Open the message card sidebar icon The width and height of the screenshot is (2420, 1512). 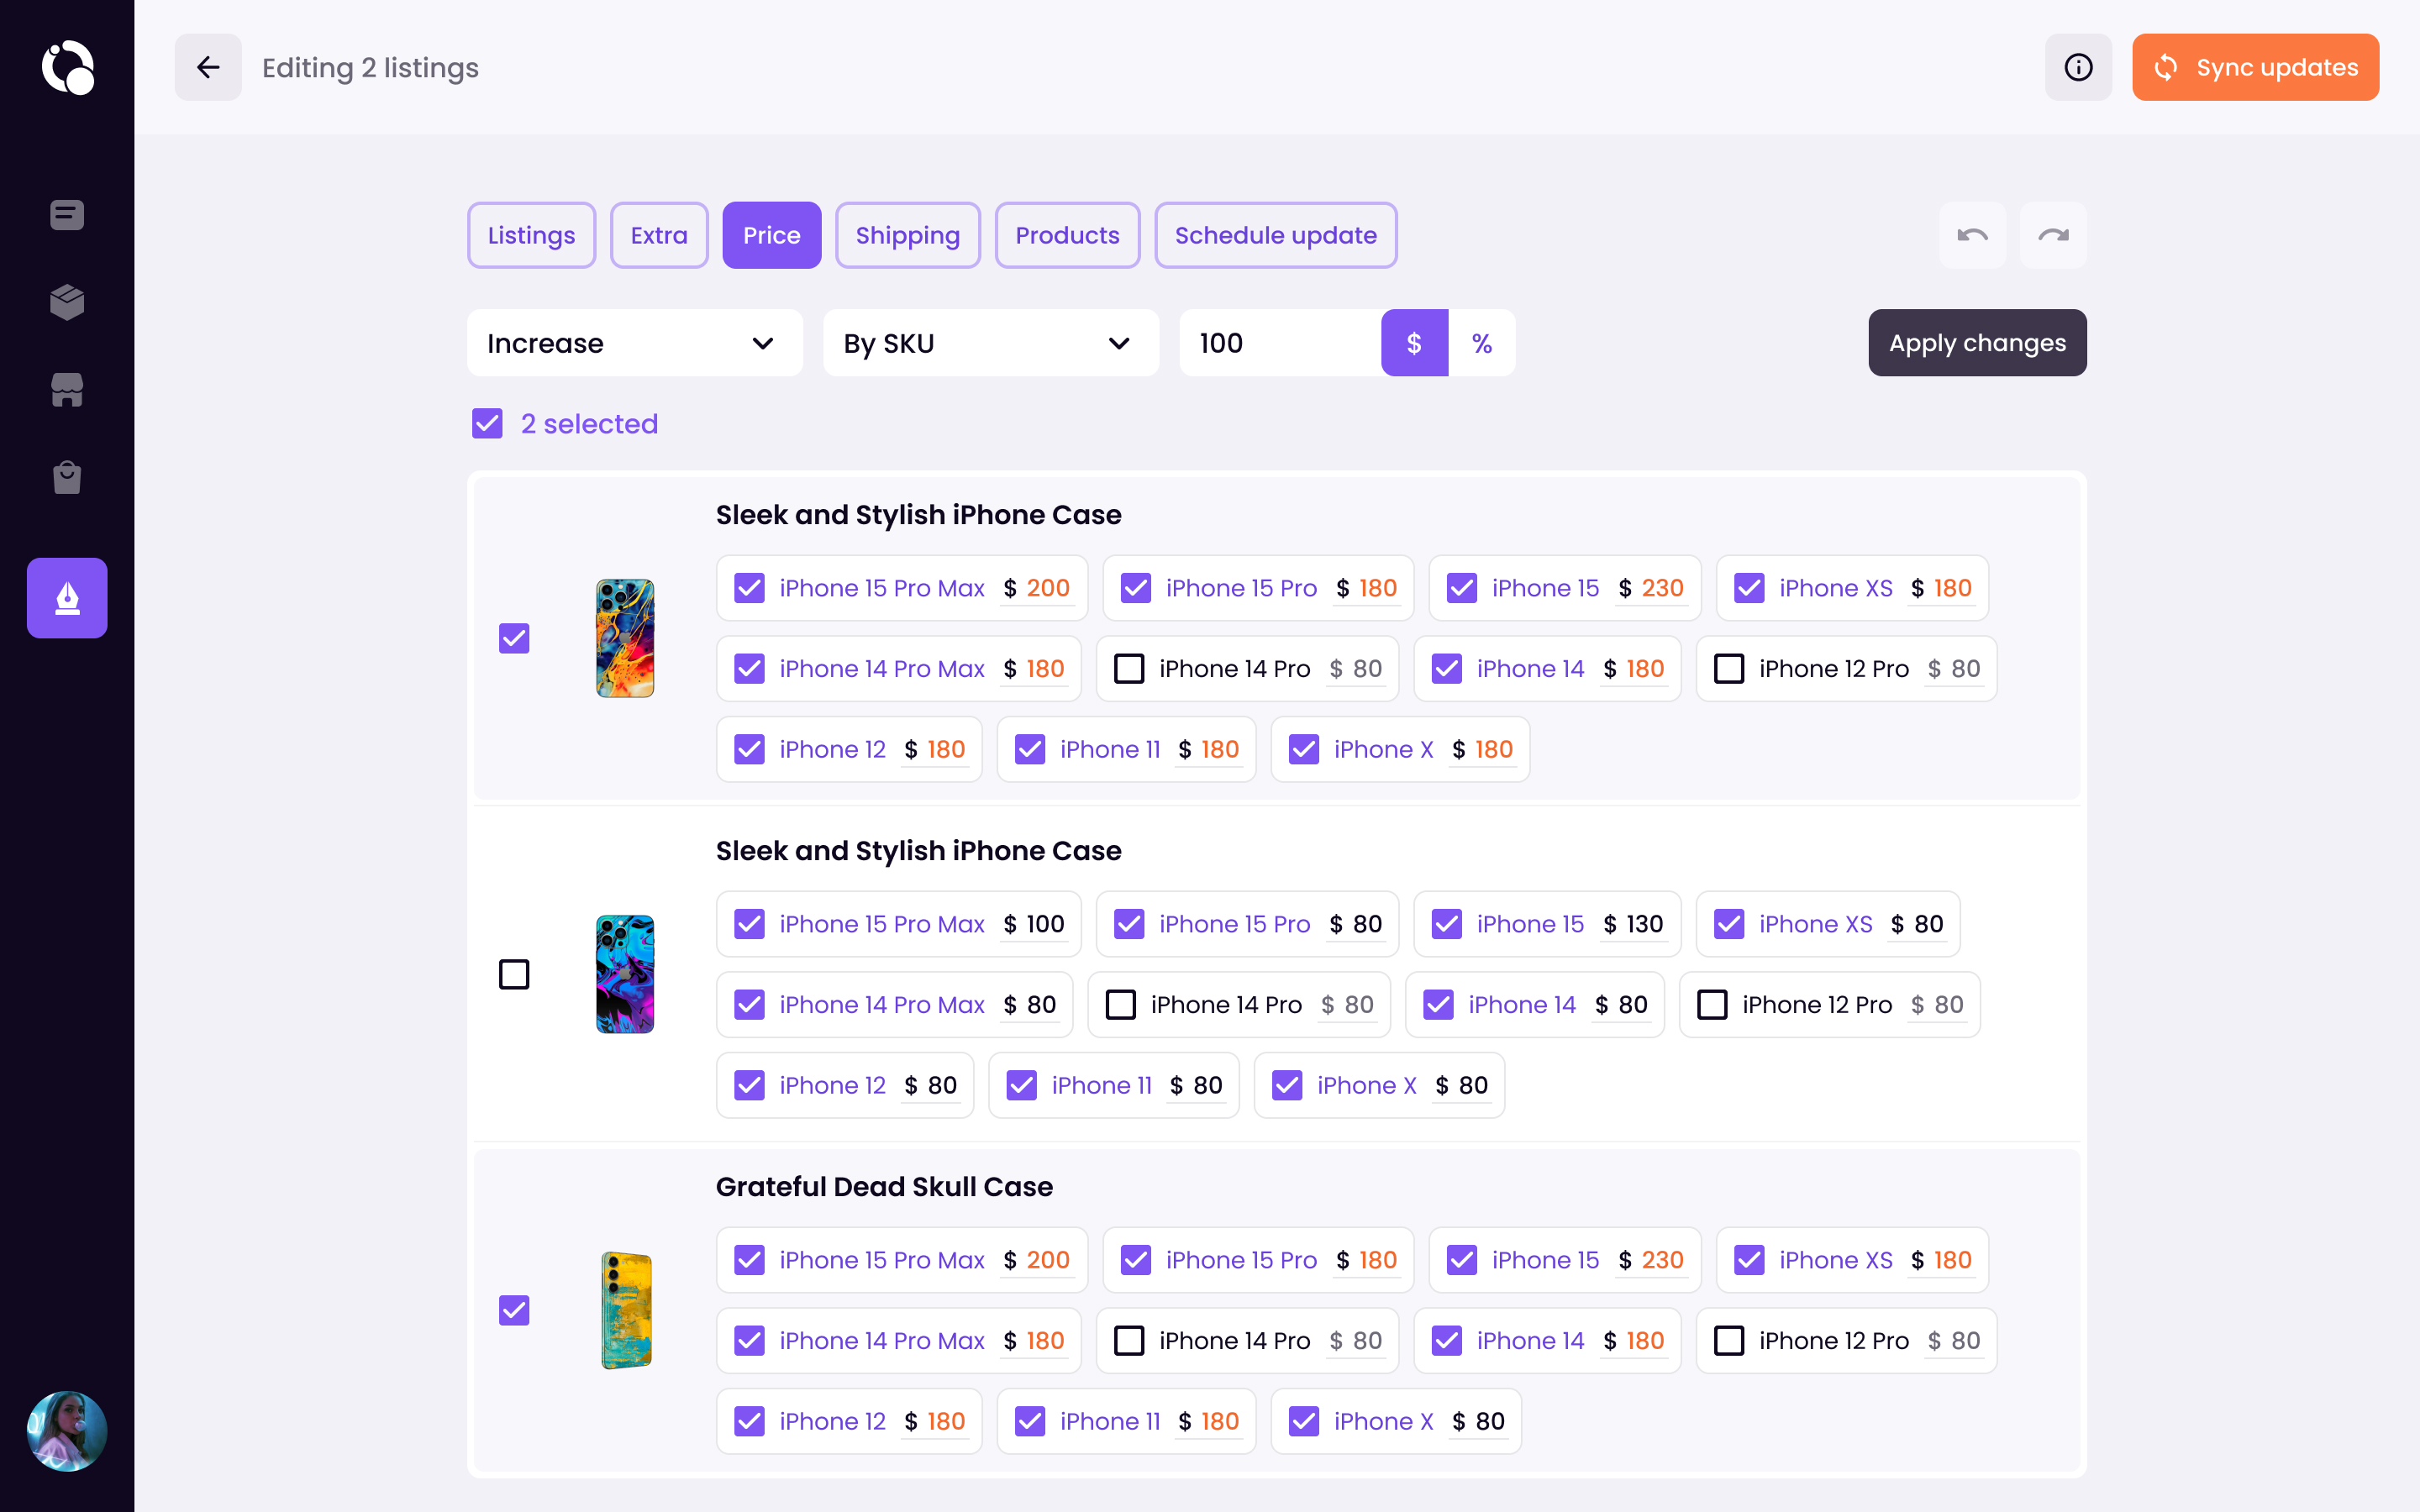[67, 215]
